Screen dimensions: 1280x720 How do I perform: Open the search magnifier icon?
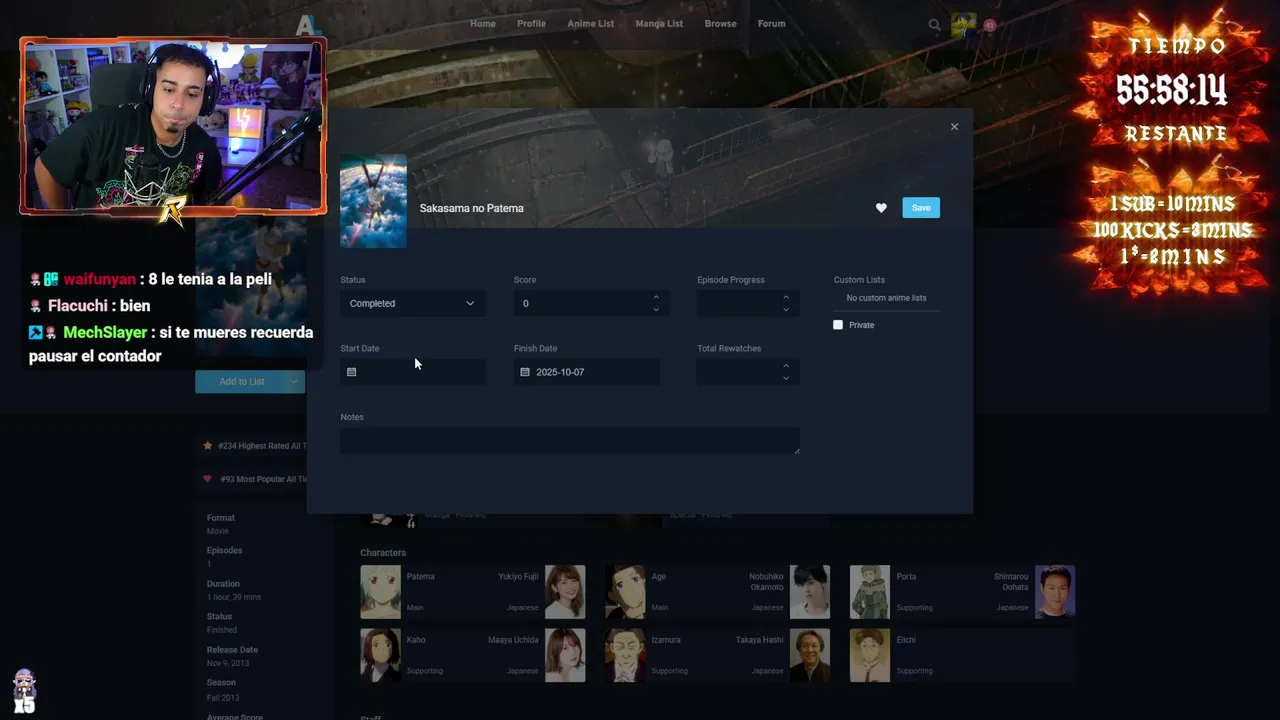point(934,25)
